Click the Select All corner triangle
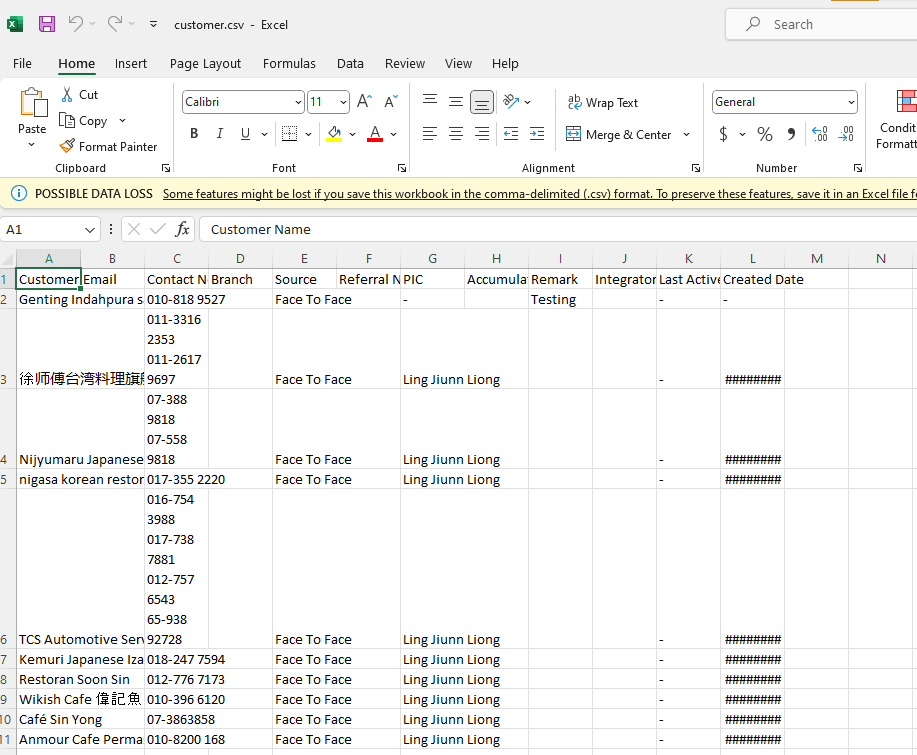Screen dimensions: 917x755 tap(8, 258)
